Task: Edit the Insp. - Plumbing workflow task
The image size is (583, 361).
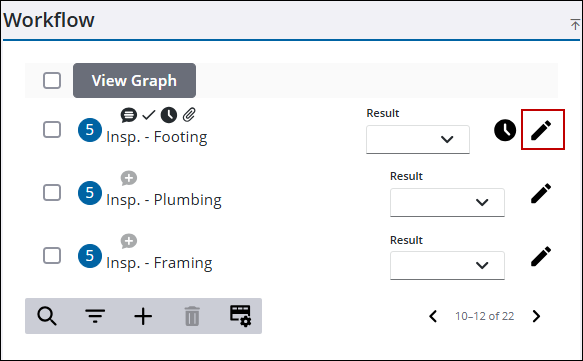Action: click(x=541, y=193)
